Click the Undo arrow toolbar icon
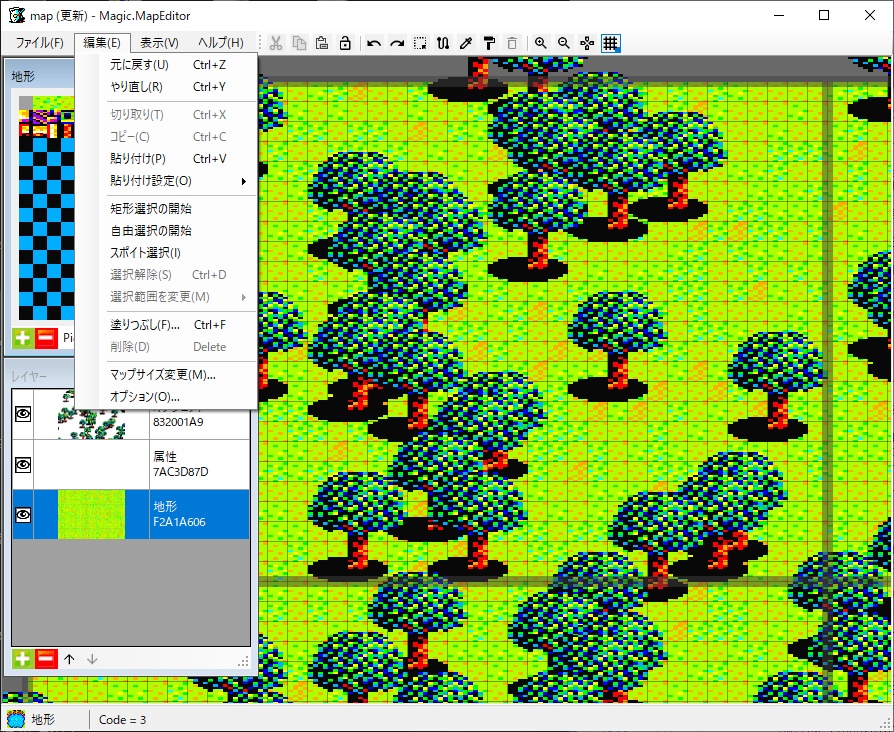The width and height of the screenshot is (894, 732). [x=374, y=43]
